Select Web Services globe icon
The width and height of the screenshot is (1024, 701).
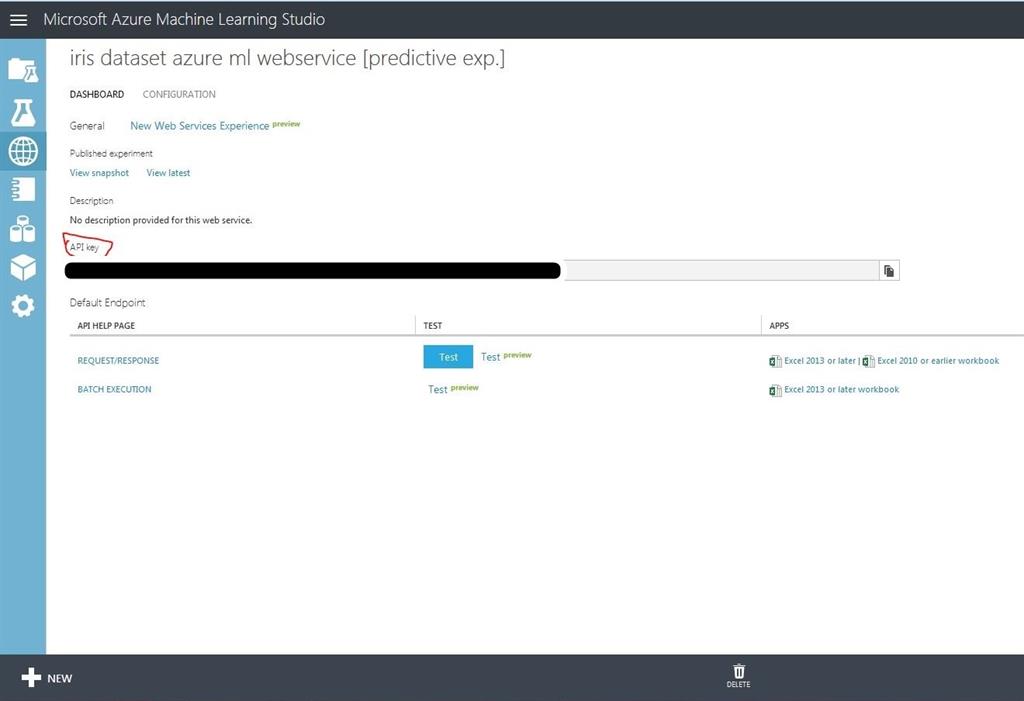pos(23,151)
